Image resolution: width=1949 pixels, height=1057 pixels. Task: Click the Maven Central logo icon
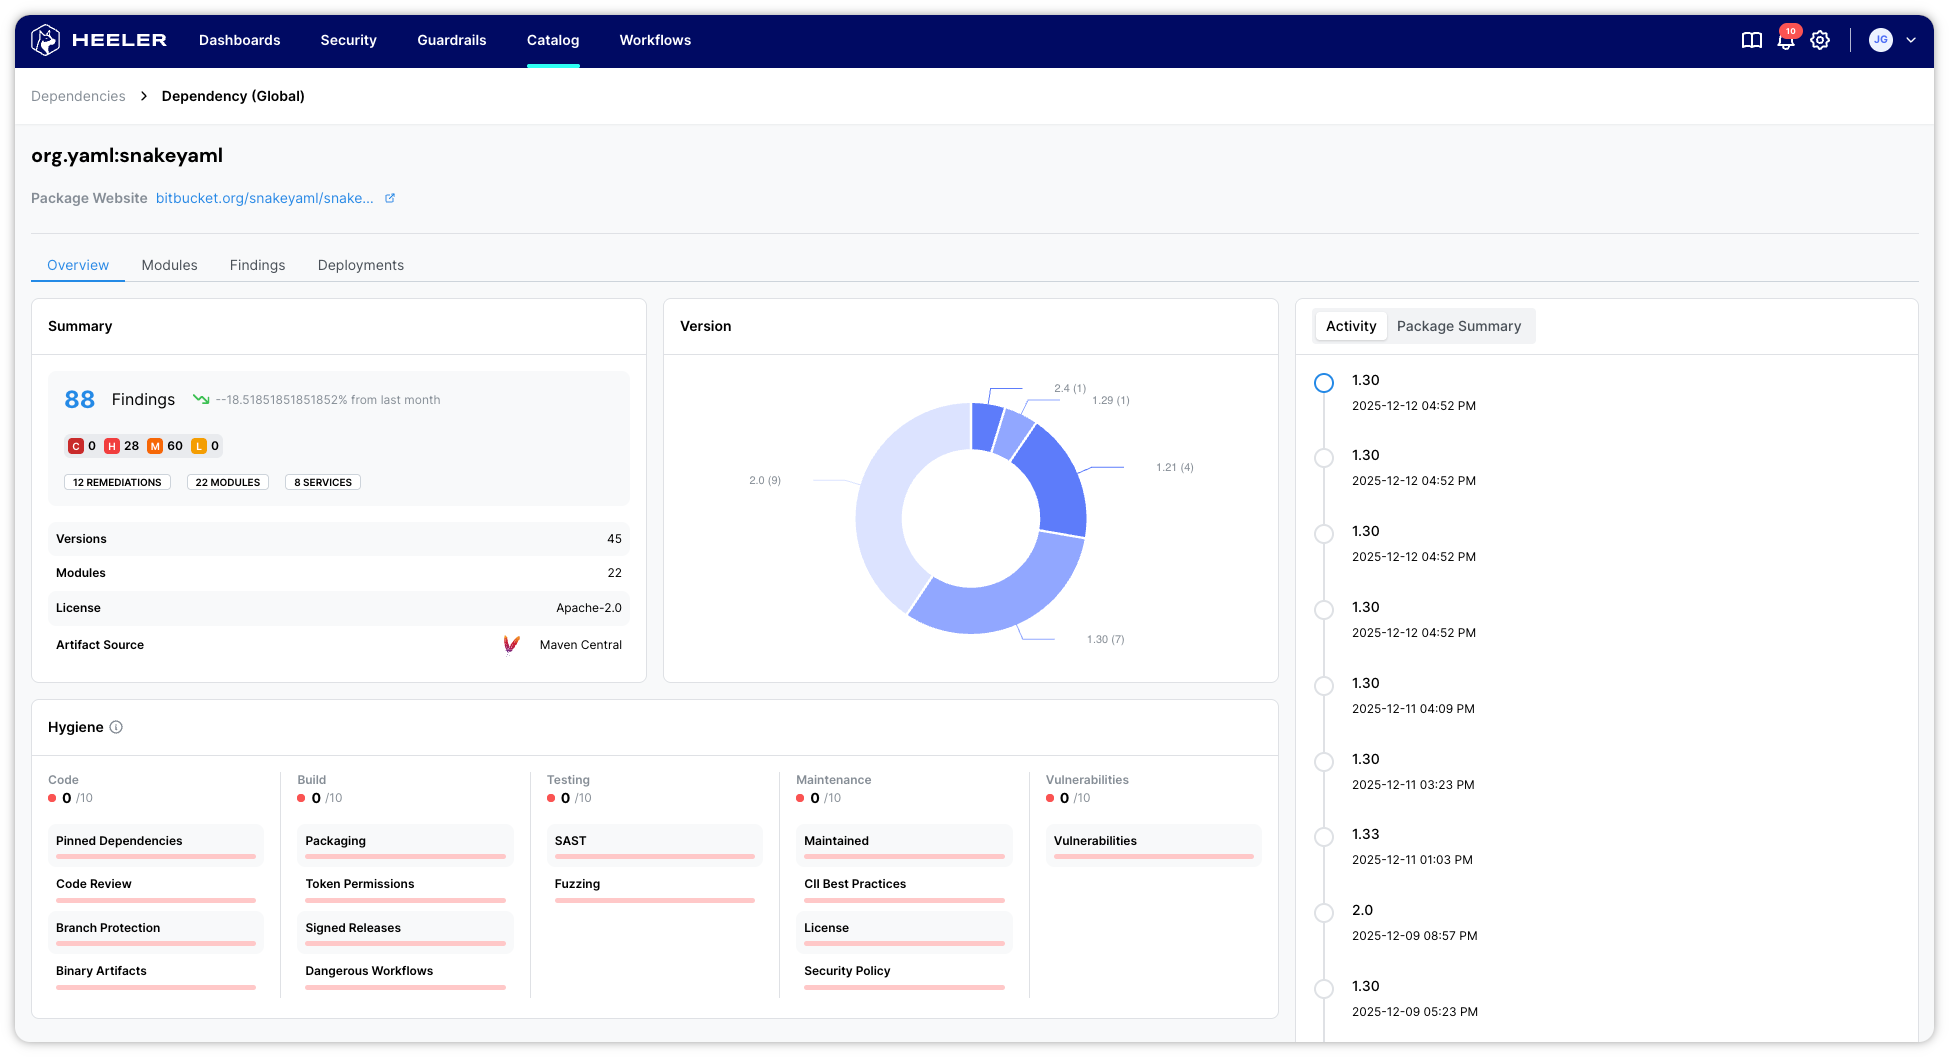point(511,645)
